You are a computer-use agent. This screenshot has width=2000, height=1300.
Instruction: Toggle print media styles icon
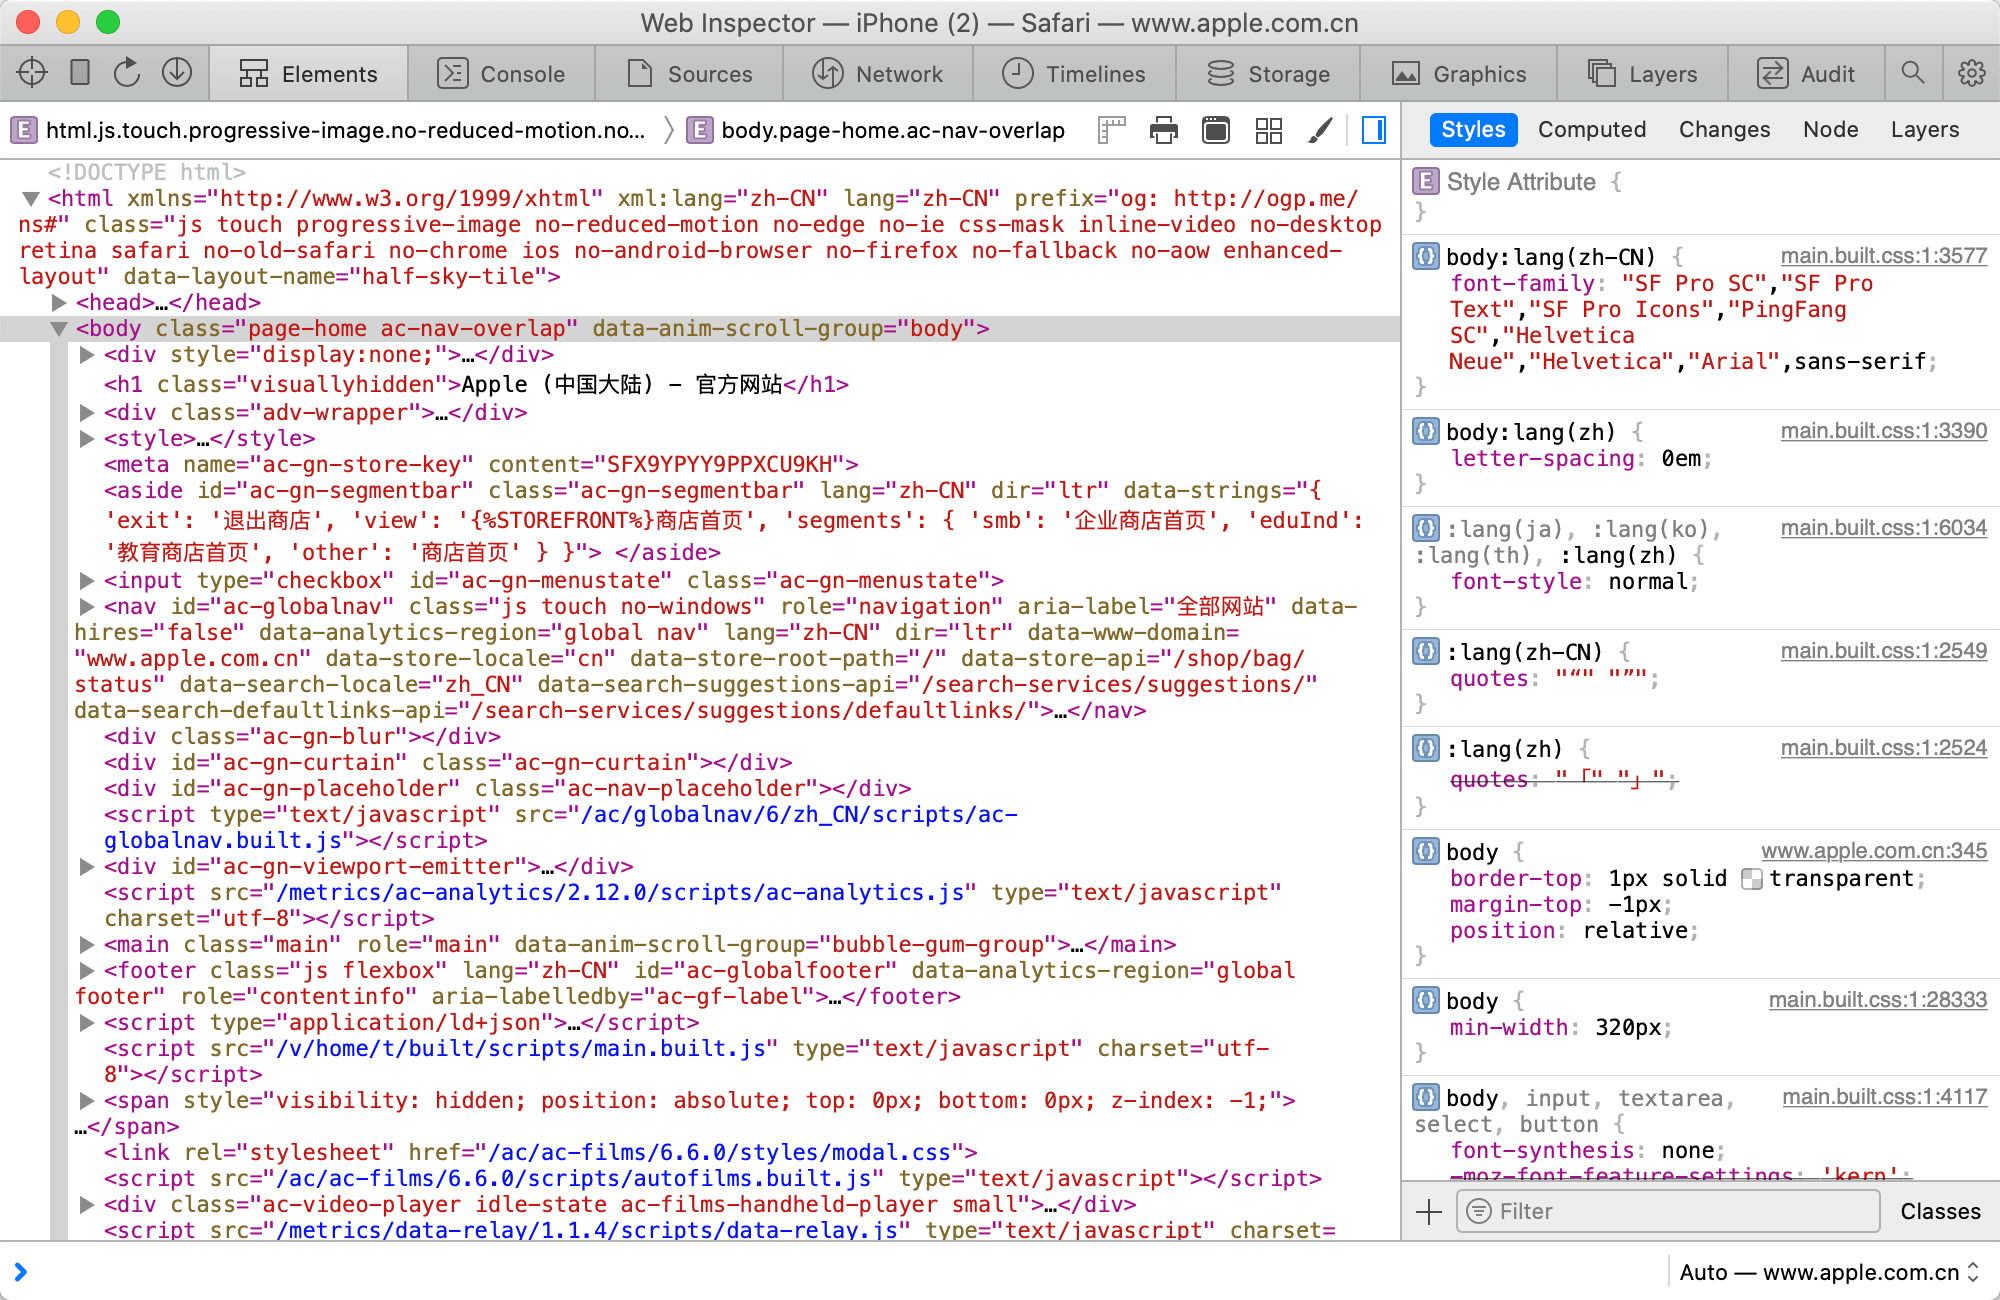[x=1163, y=130]
